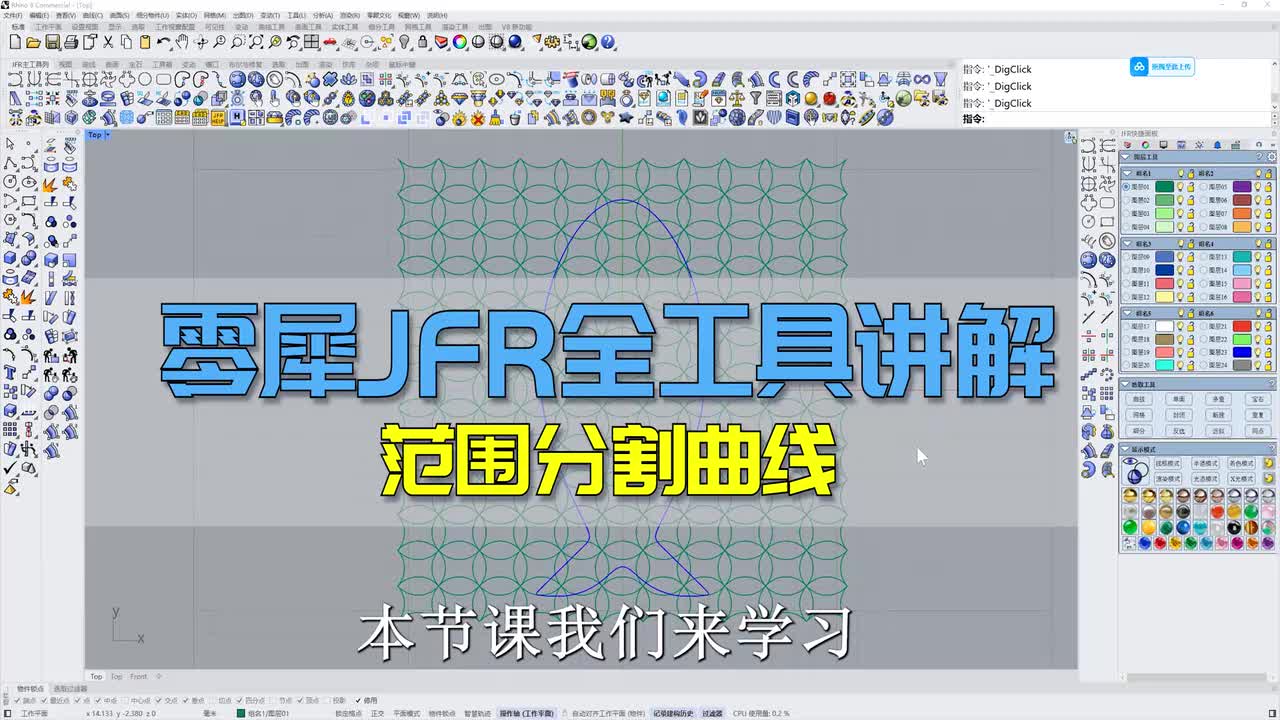
Task: Toggle 正交 in the status bar
Action: click(377, 713)
